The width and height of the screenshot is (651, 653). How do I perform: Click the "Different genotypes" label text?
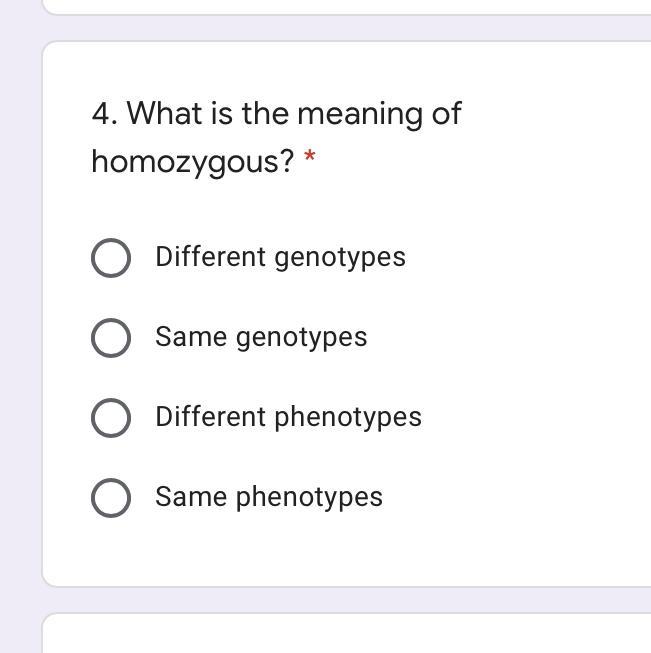[280, 257]
